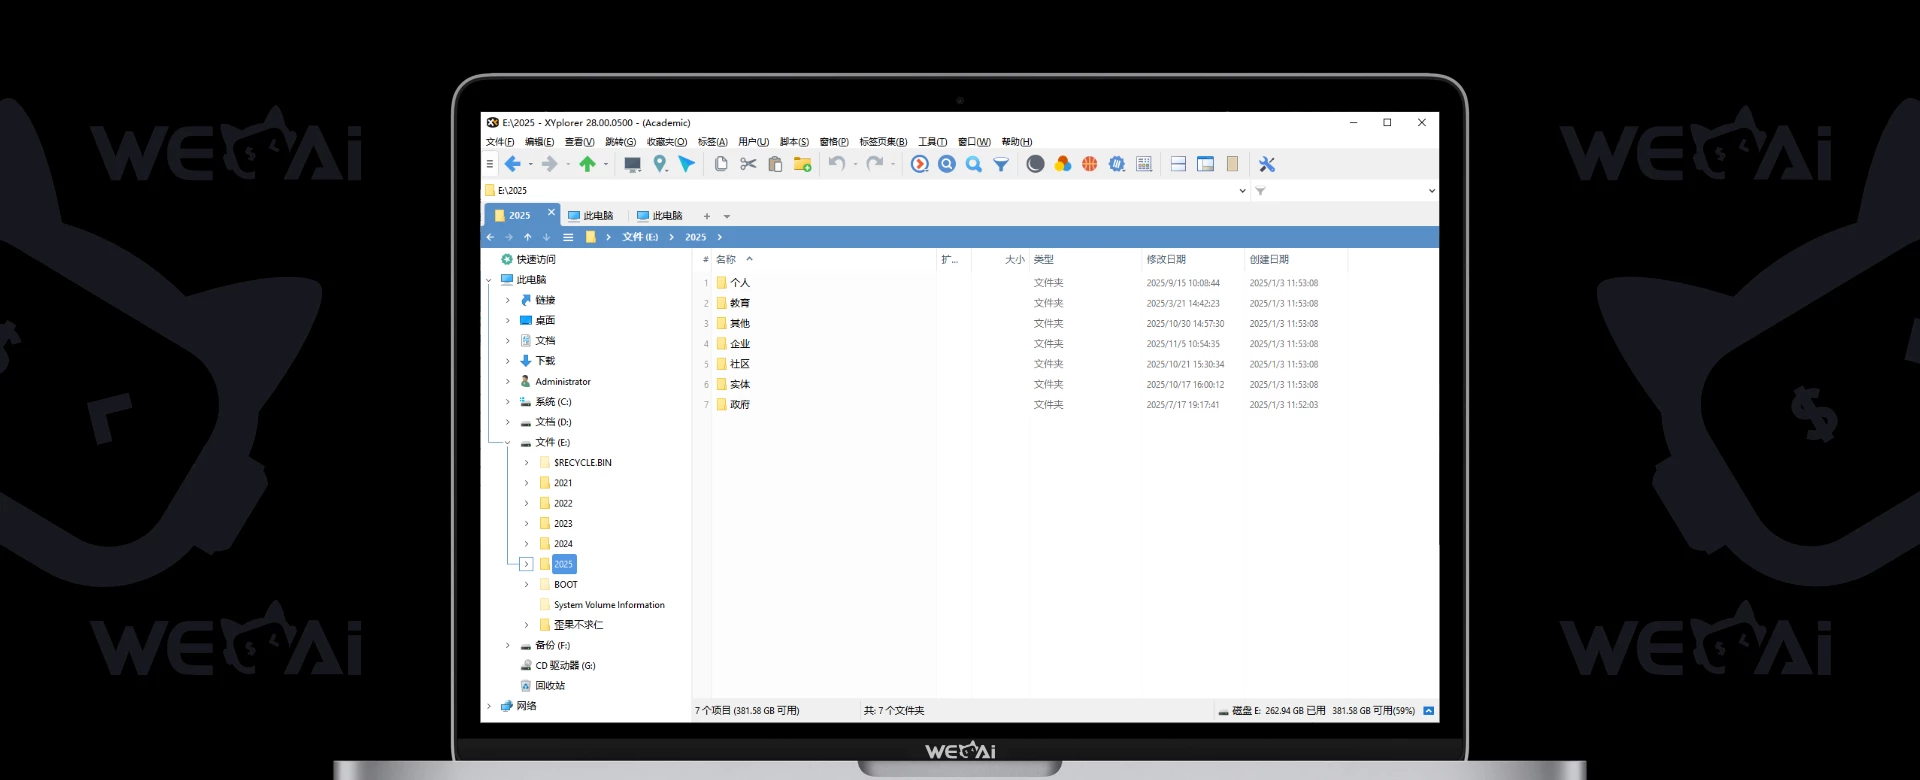Expand the 网络 tree node

[x=489, y=706]
